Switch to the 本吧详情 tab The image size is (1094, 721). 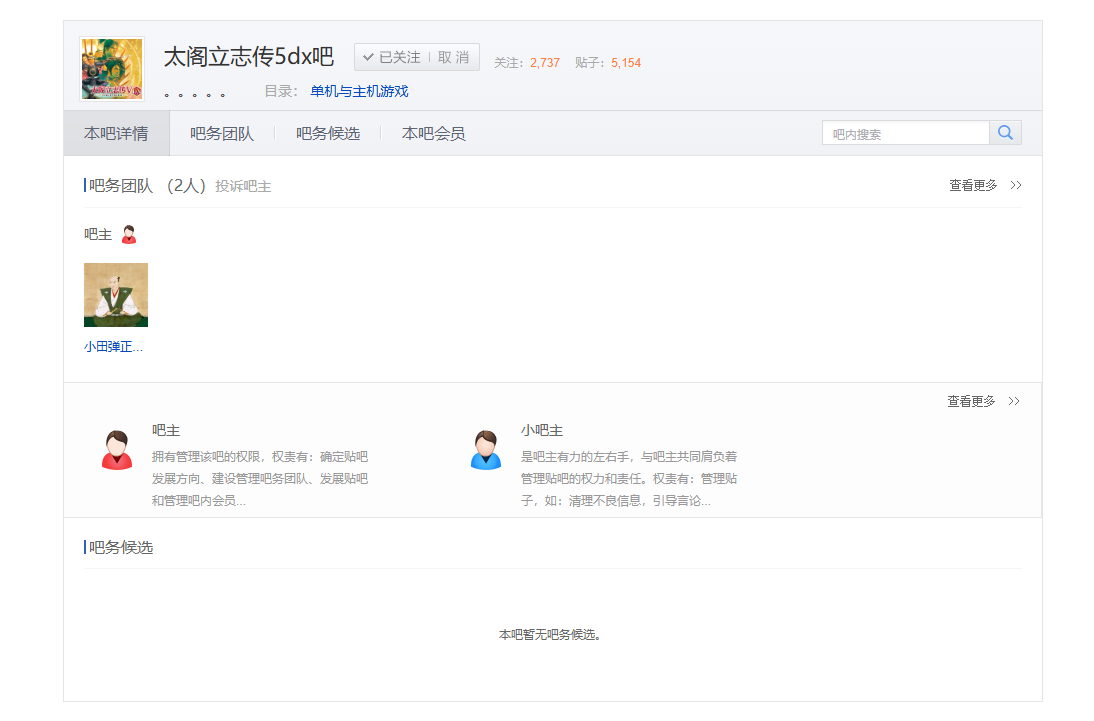coord(116,133)
